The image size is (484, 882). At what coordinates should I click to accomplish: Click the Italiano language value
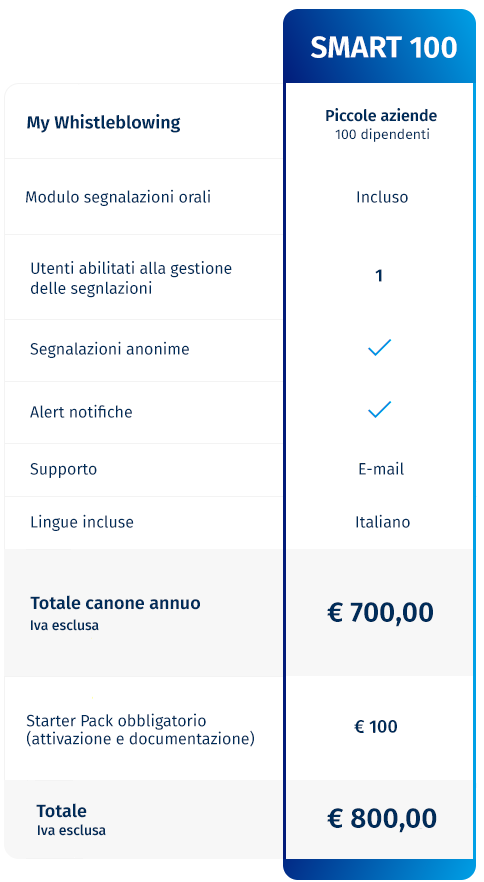[x=383, y=523]
